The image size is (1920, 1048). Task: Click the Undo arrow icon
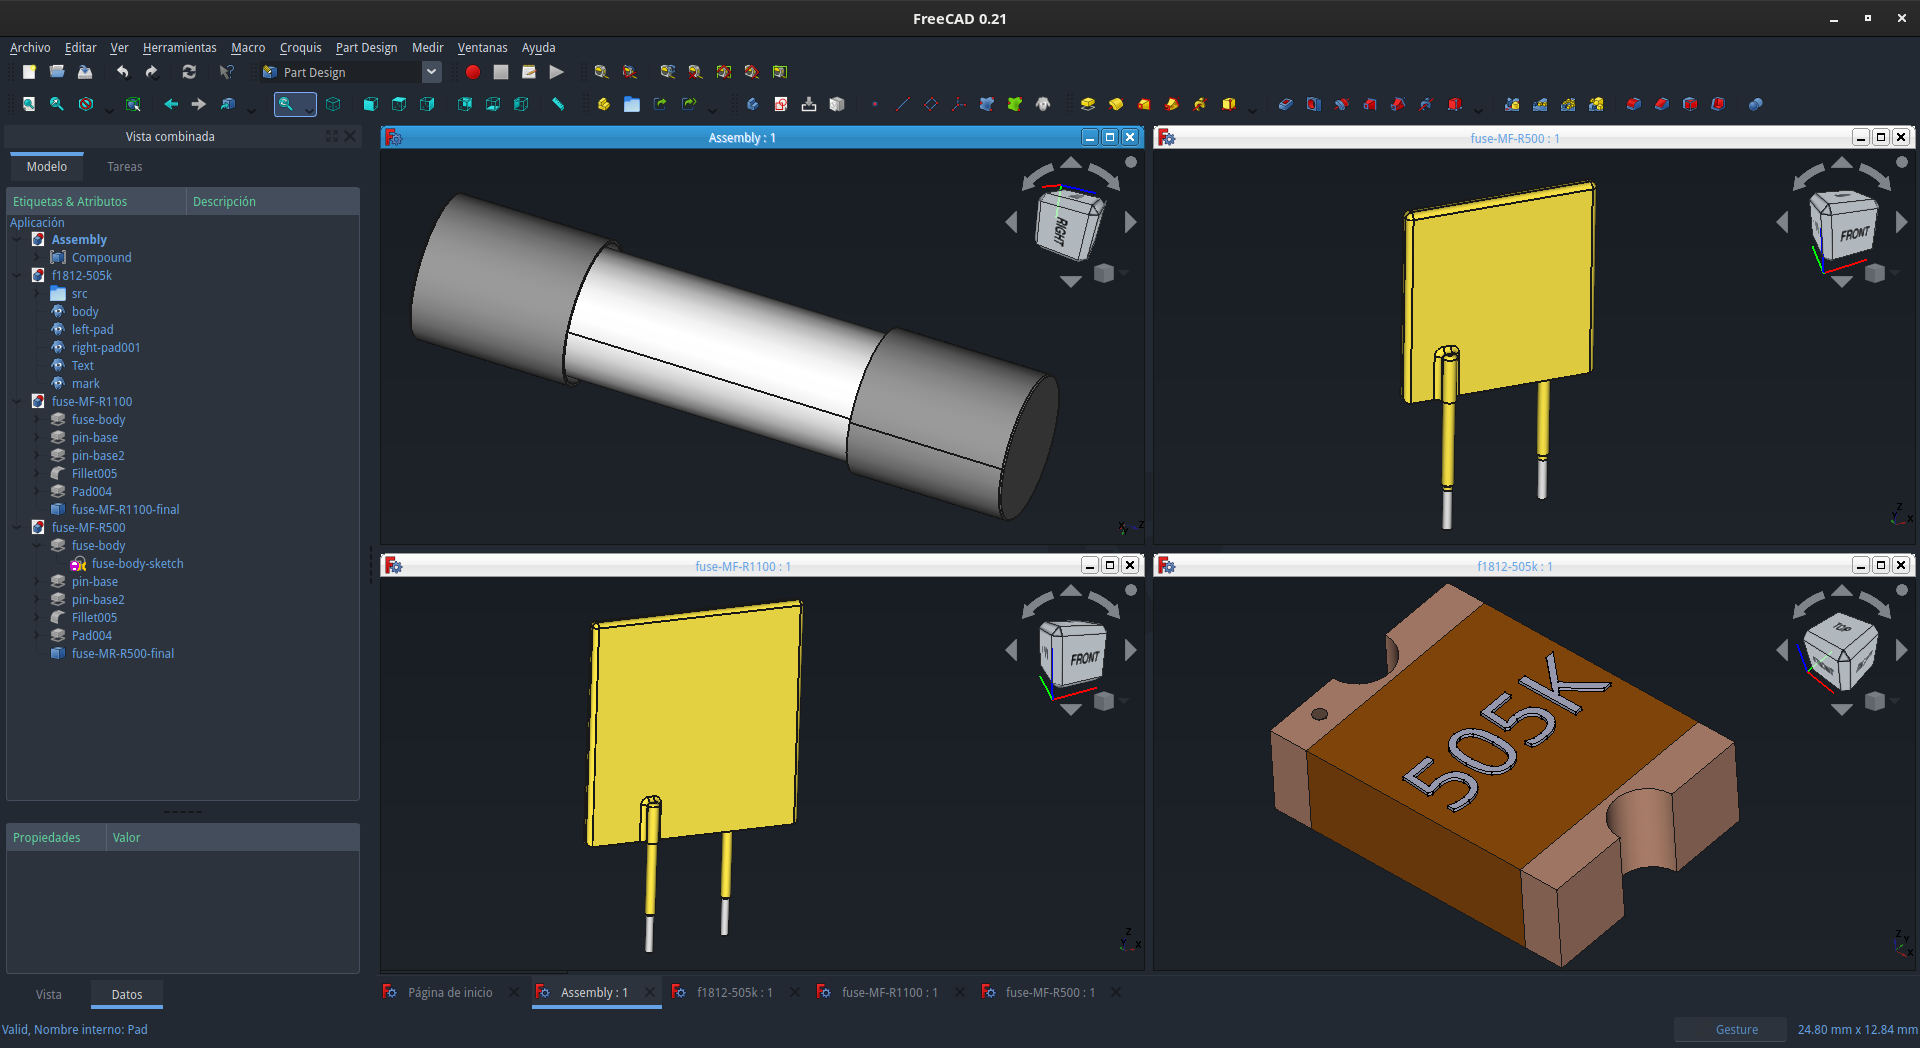[x=123, y=72]
